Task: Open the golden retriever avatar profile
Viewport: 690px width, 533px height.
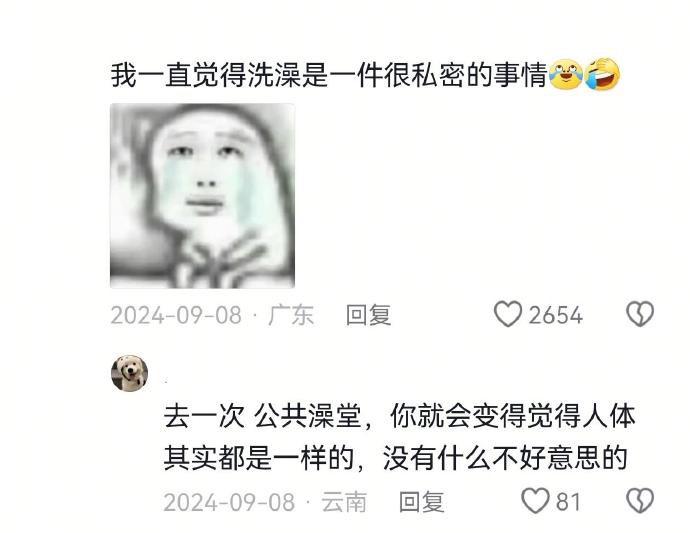Action: 129,373
